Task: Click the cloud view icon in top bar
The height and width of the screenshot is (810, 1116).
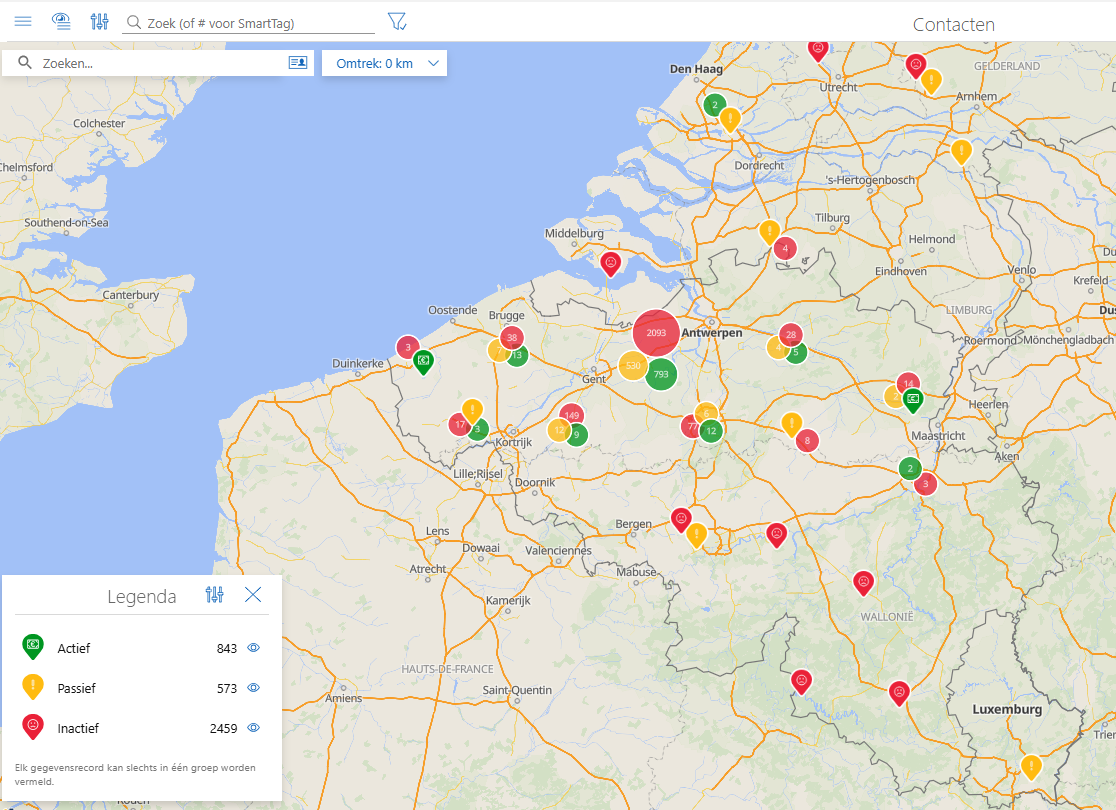Action: click(x=61, y=21)
